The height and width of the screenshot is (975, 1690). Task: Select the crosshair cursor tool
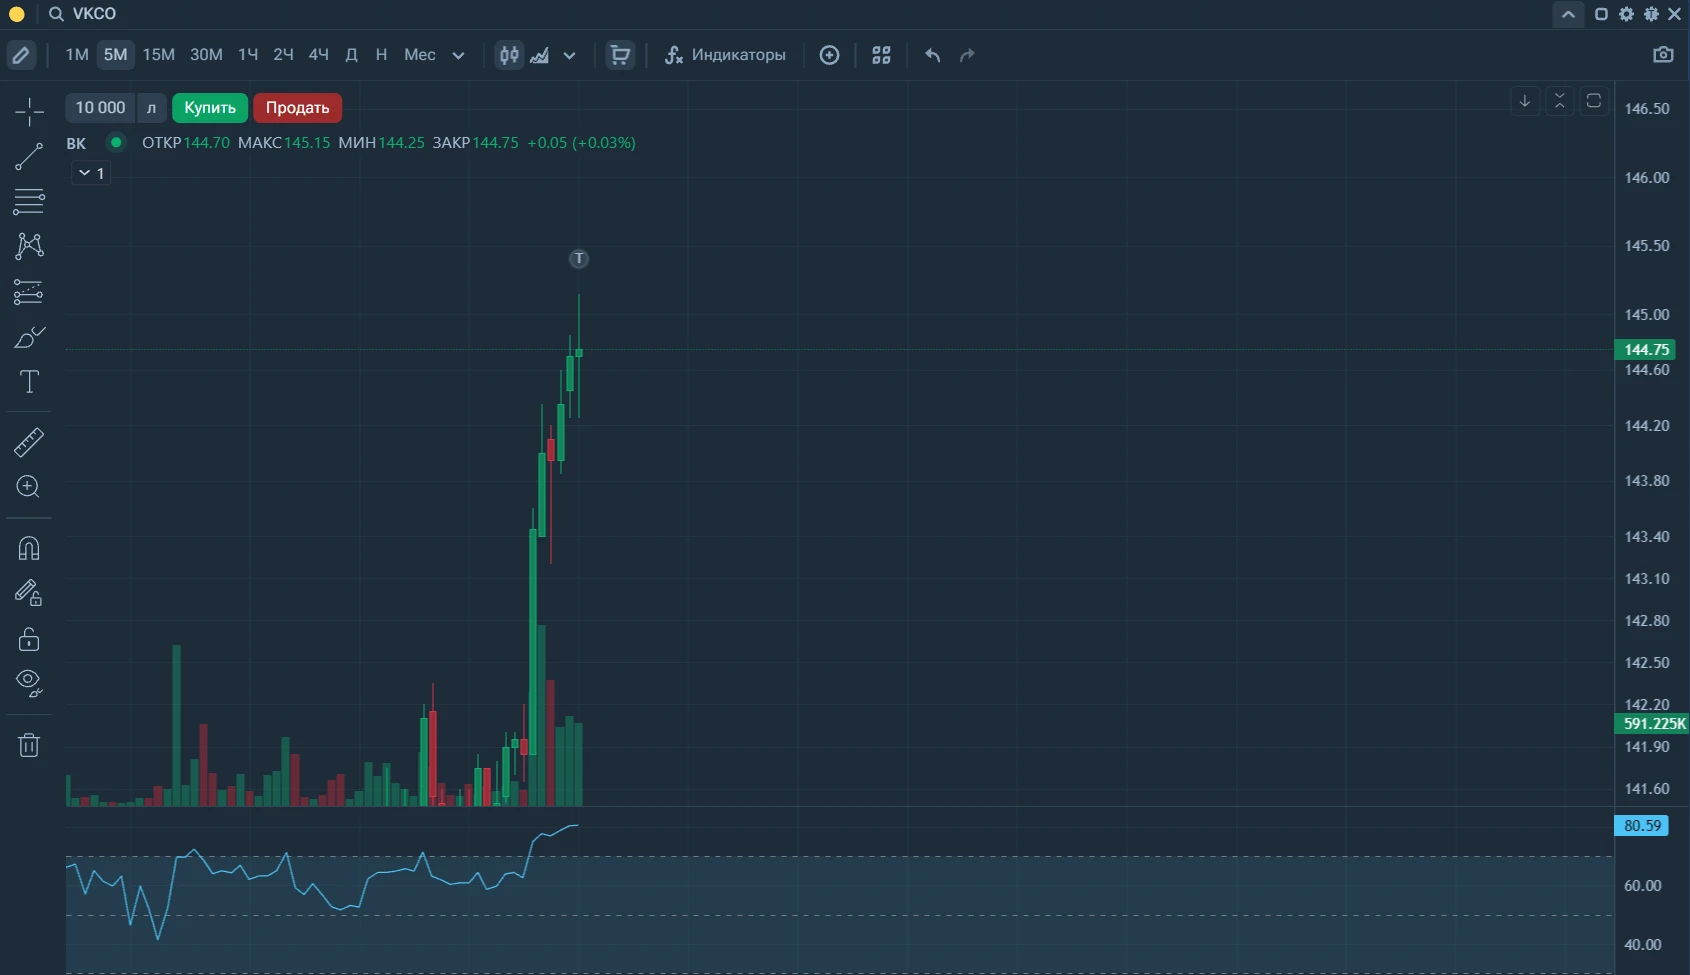29,111
